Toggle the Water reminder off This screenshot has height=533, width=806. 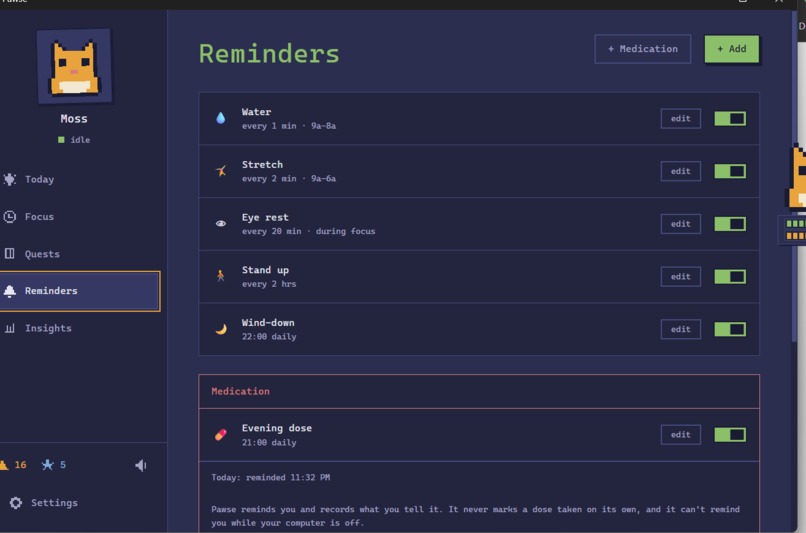(x=730, y=119)
